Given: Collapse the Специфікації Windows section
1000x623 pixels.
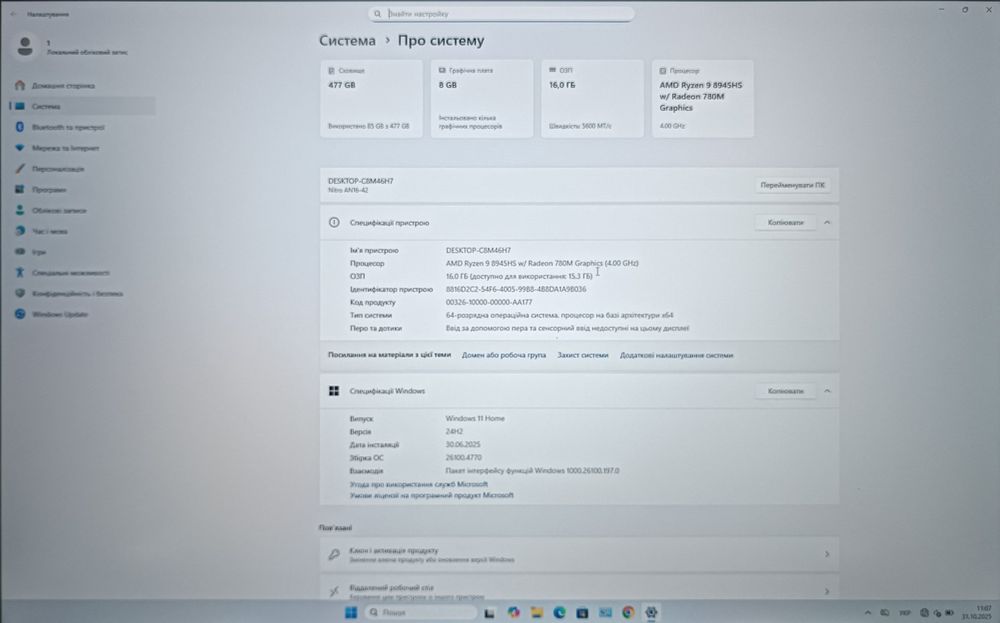Looking at the screenshot, I should click(x=827, y=391).
